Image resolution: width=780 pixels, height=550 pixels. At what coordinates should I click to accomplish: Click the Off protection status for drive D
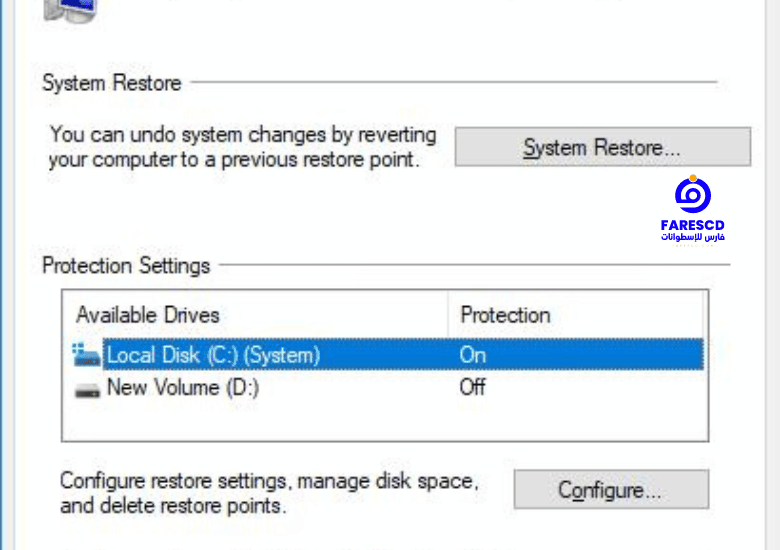472,387
